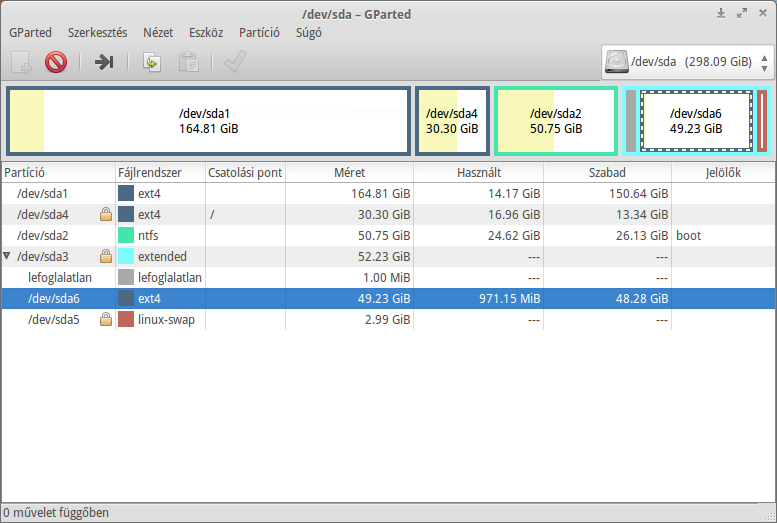Screen dimensions: 777x523
Task: Open the Eszköz menu
Action: (206, 33)
